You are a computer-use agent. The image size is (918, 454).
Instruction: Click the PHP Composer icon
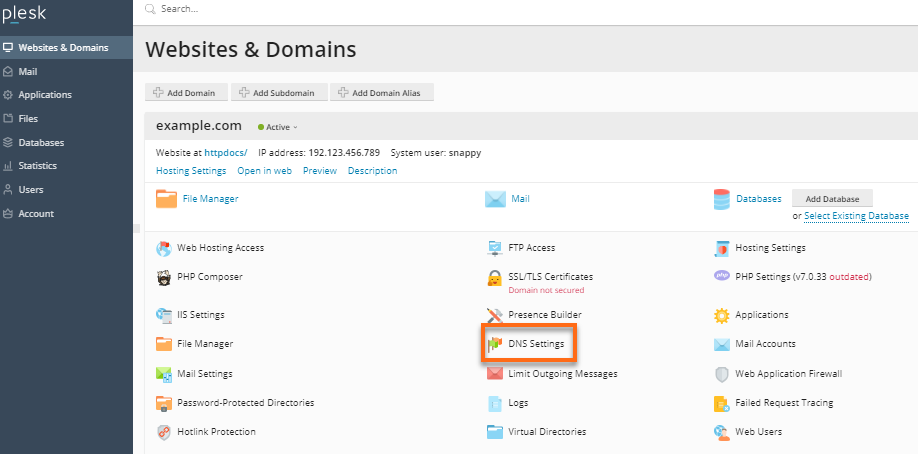click(x=164, y=277)
